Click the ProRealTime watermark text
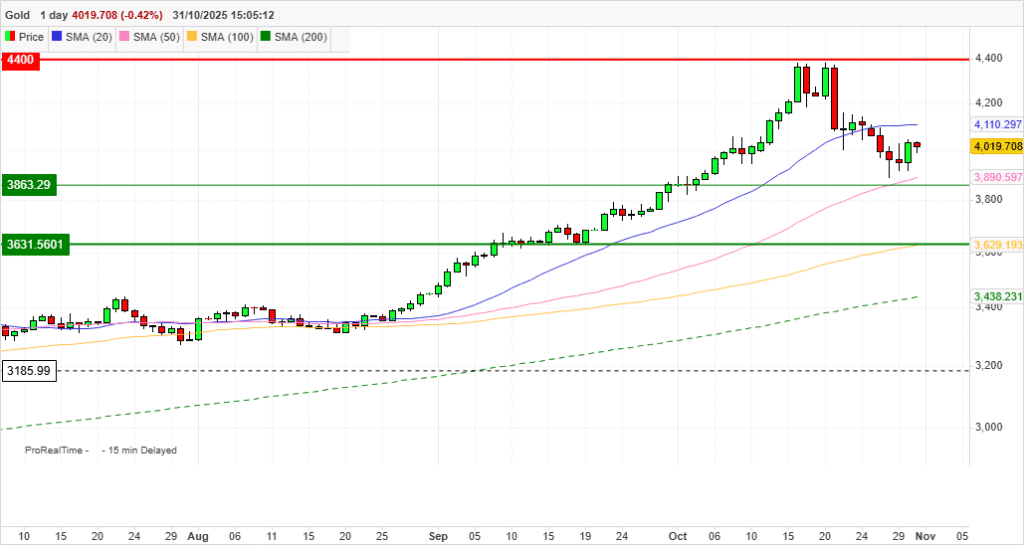The image size is (1024, 545). (x=58, y=450)
